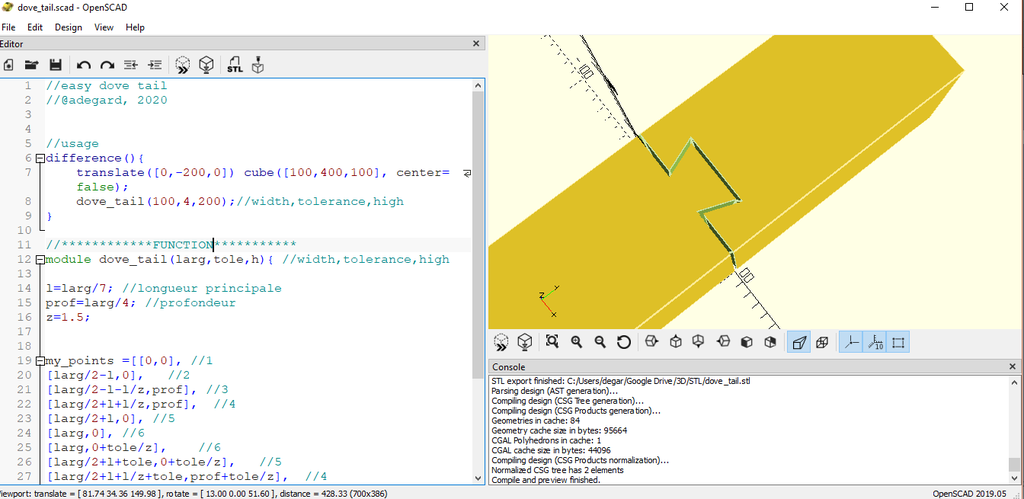This screenshot has width=1024, height=499.
Task: Export as STL using the STL icon
Action: tap(235, 65)
